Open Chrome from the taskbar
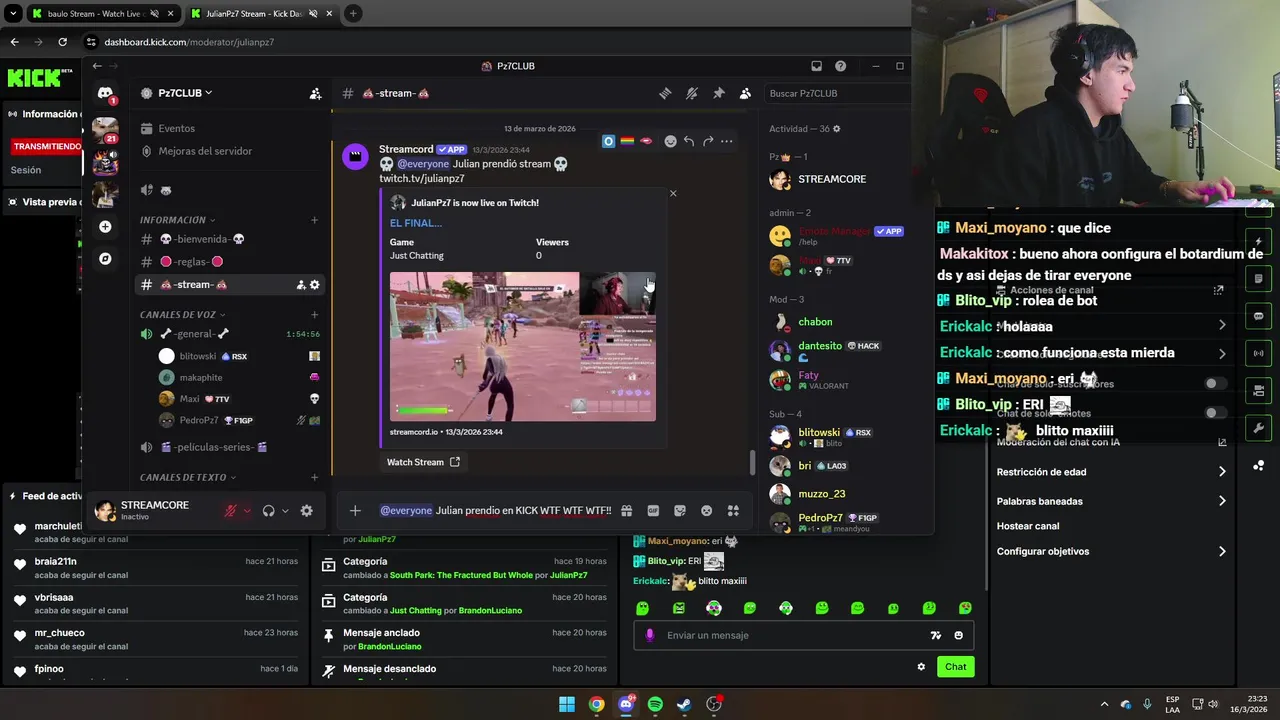1280x720 pixels. [x=596, y=704]
